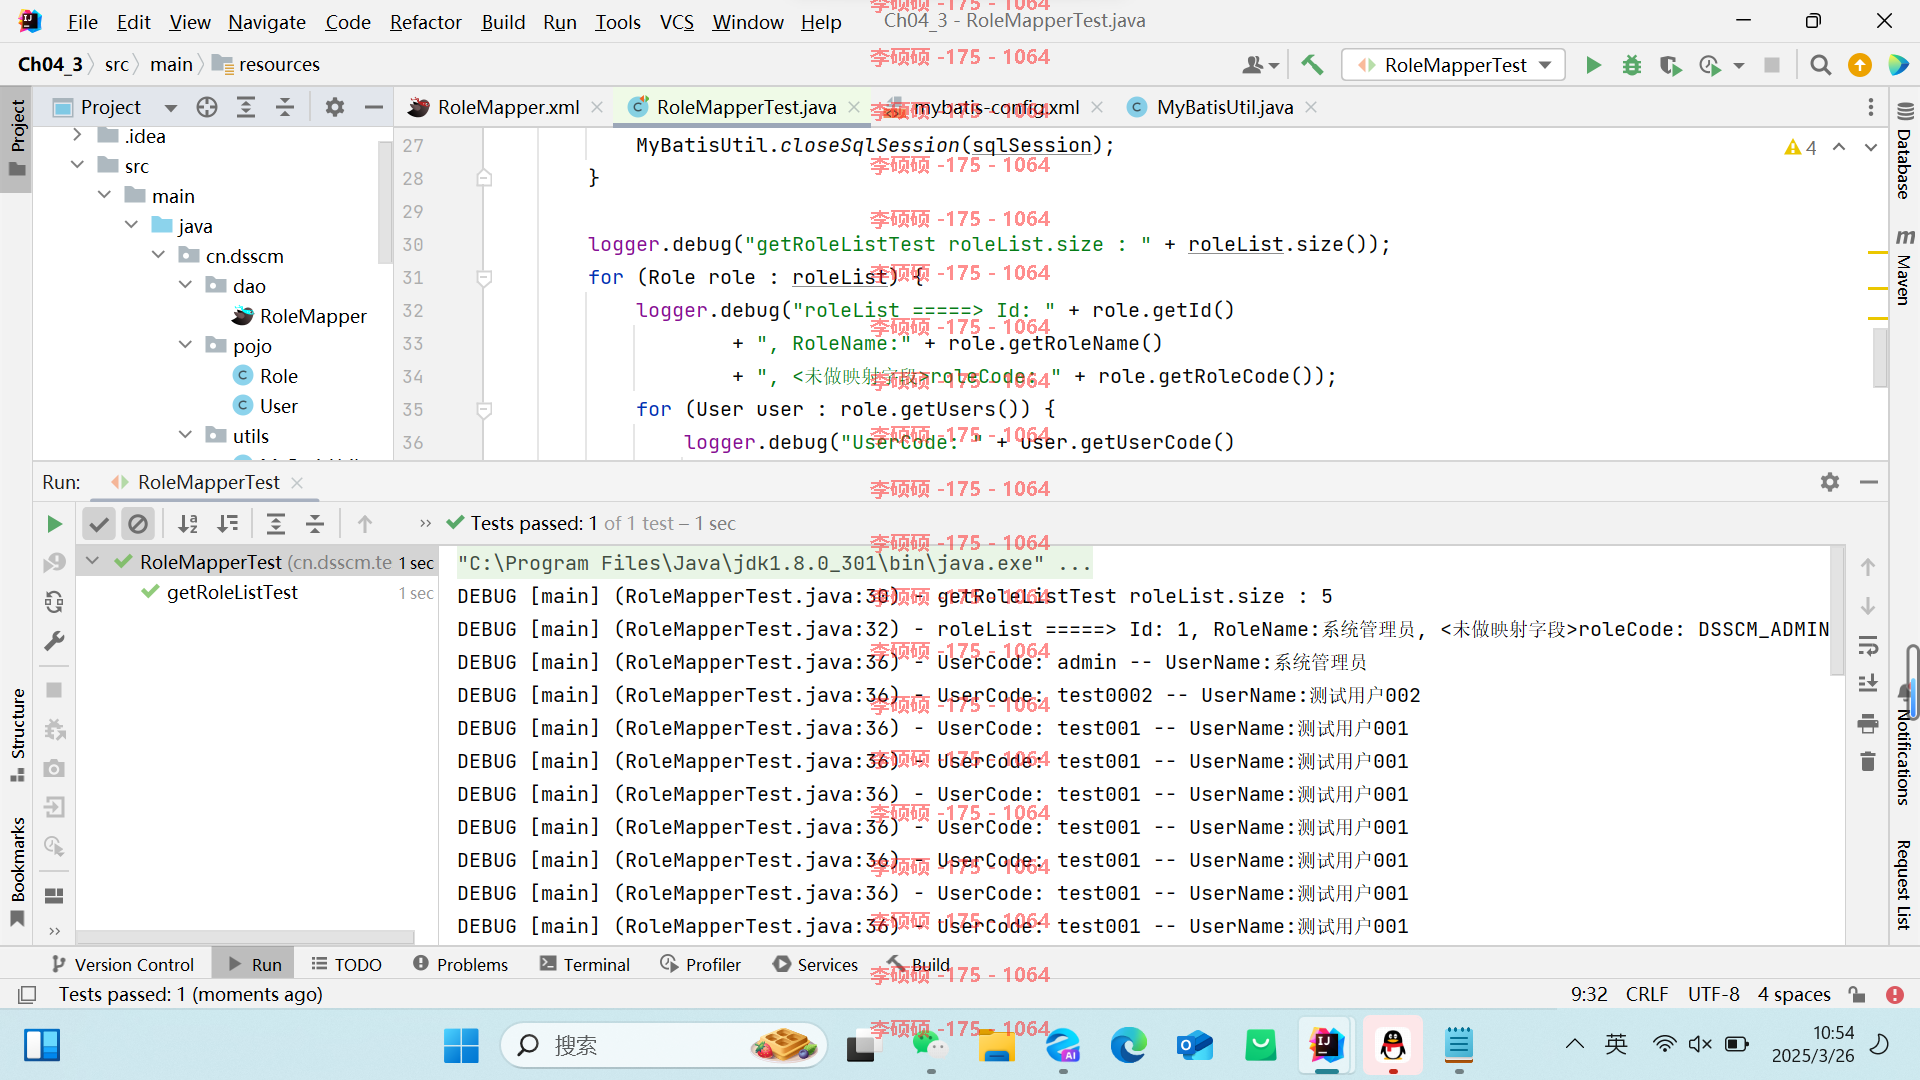Open Project panel gear options

click(335, 107)
